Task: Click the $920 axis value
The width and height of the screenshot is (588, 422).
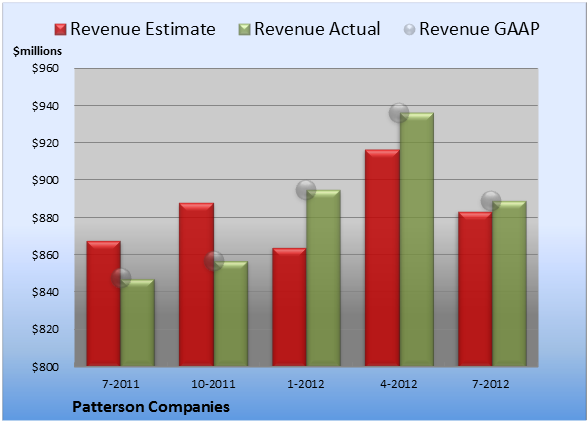Action: pyautogui.click(x=45, y=143)
